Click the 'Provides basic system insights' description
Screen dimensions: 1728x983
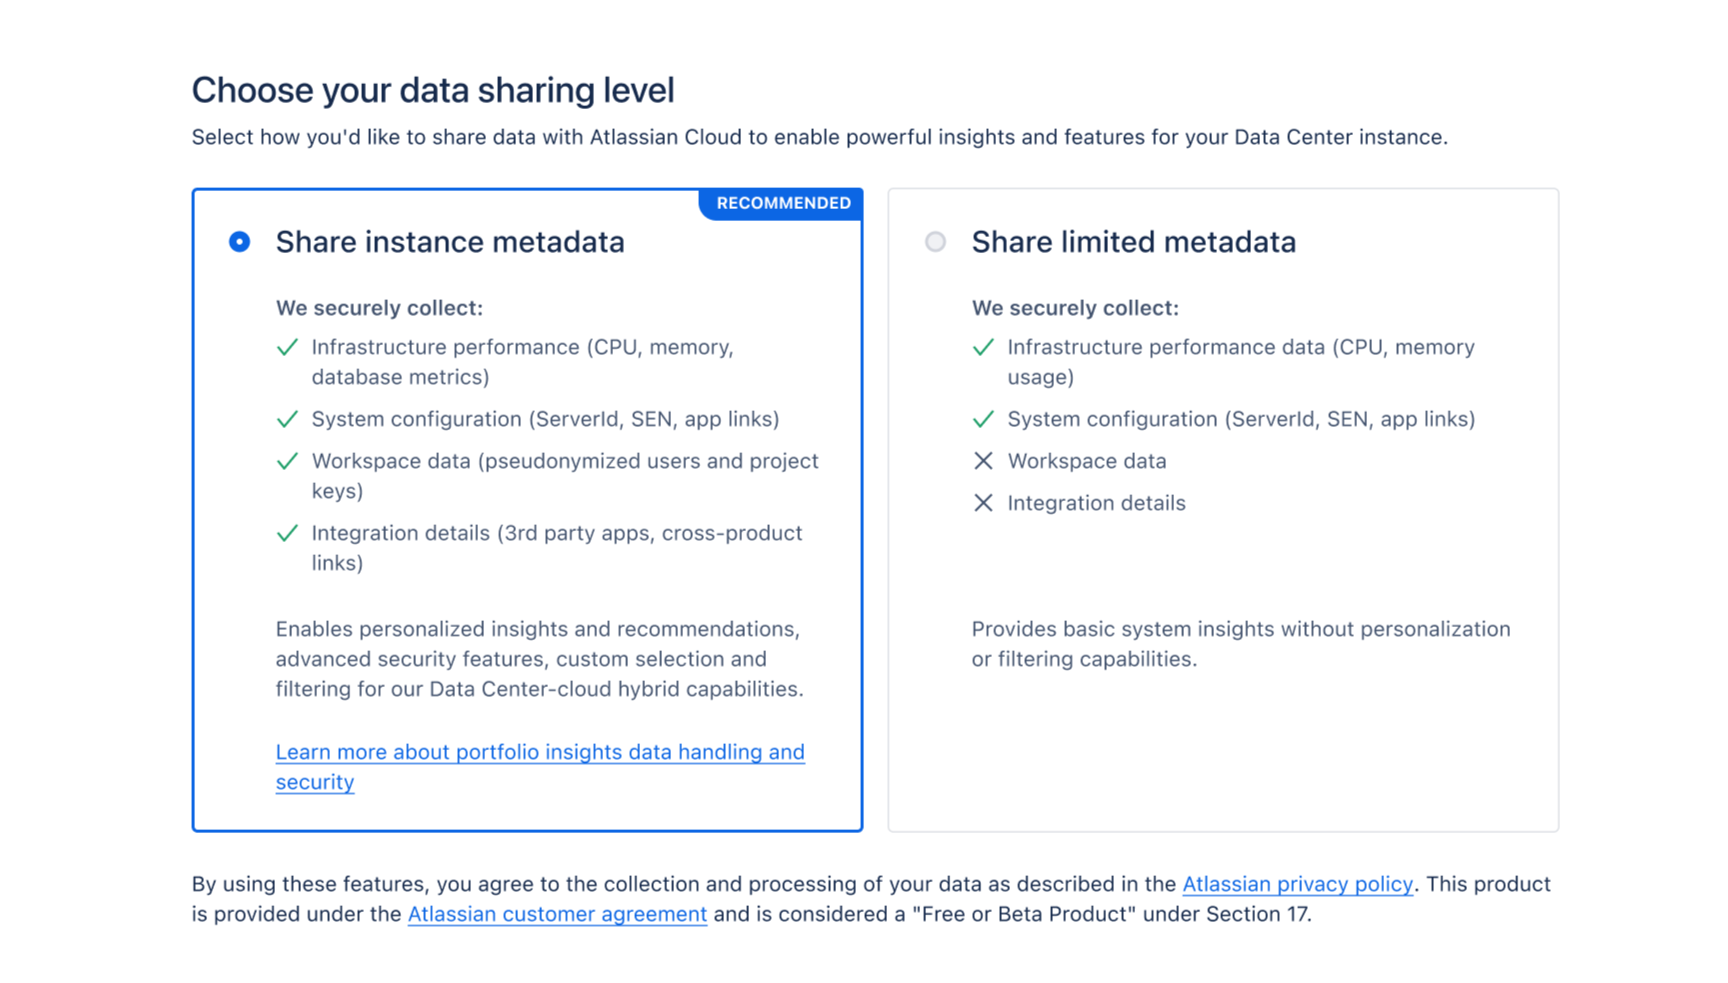1240,644
